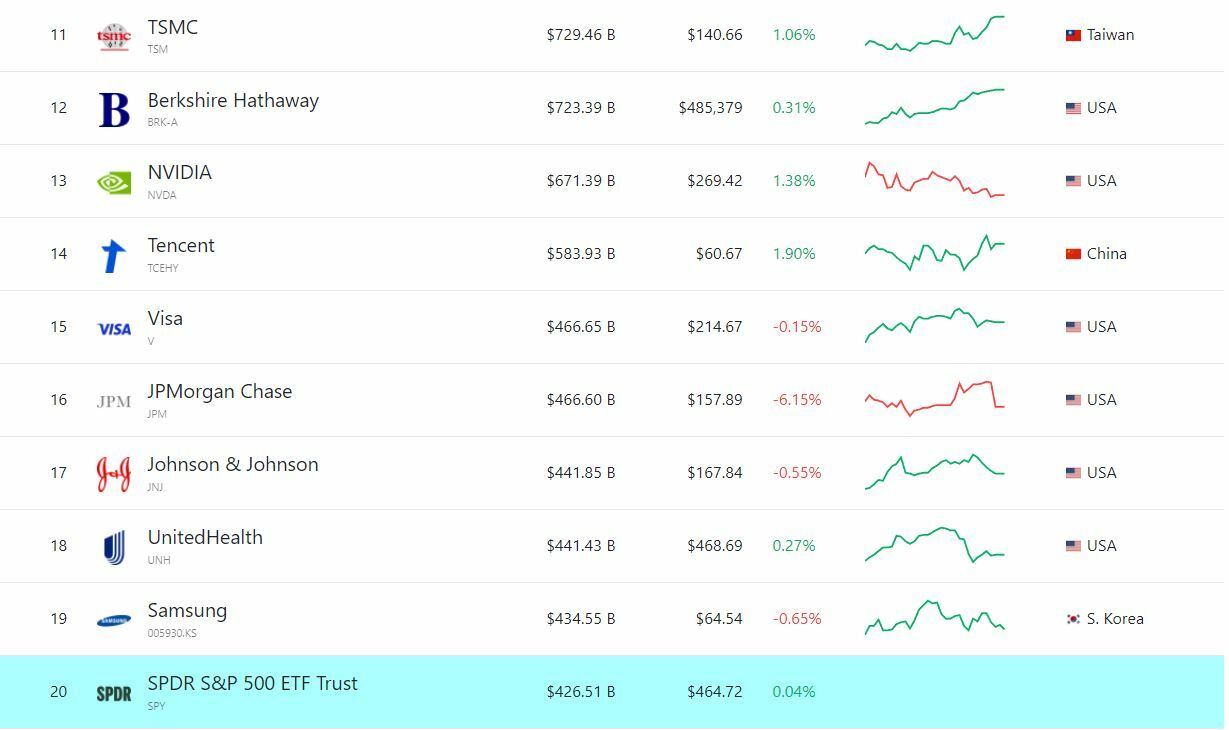Click the S. Korea flag by Samsung
1229x730 pixels.
1073,619
